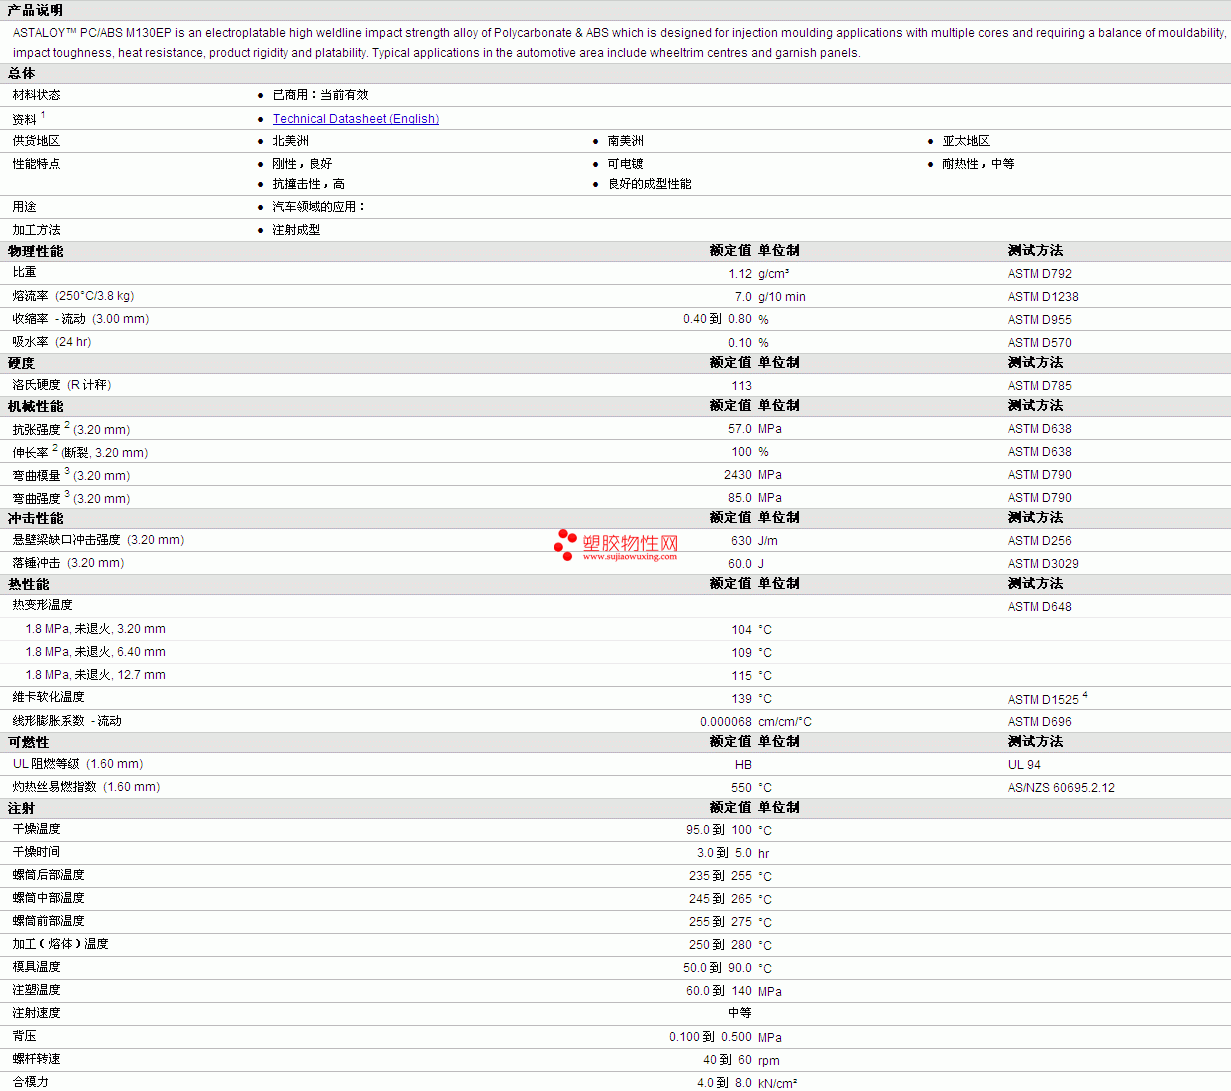The height and width of the screenshot is (1091, 1231).
Task: Select the ASTM D1238 test method
Action: coord(1043,297)
